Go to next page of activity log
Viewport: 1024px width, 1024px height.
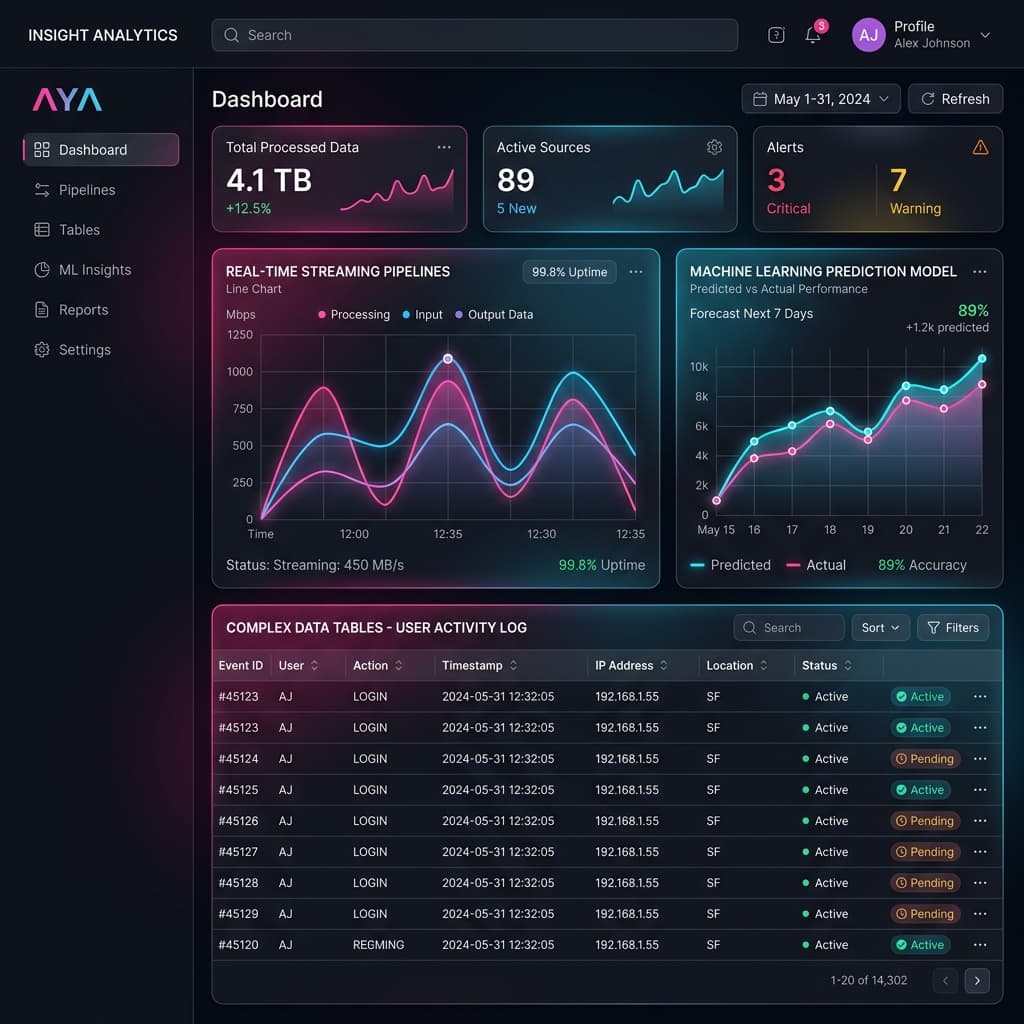[x=976, y=980]
